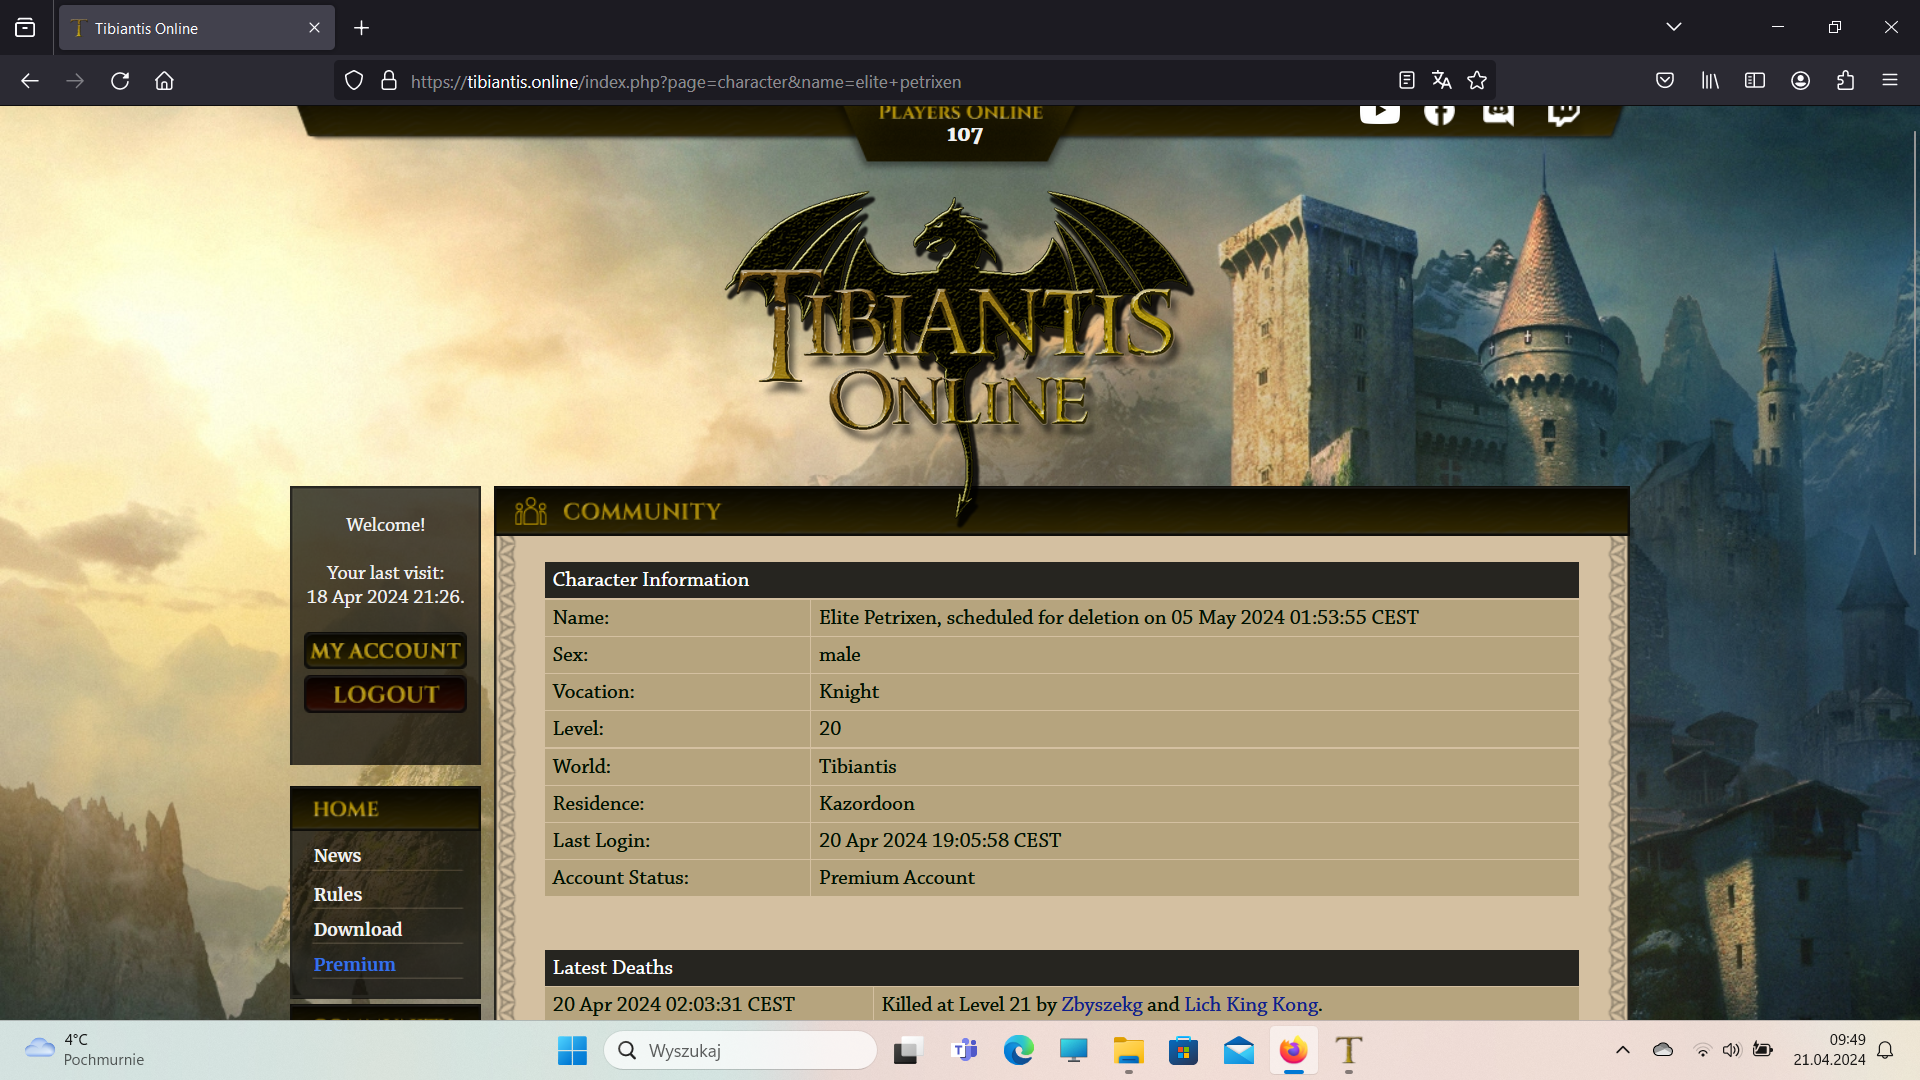The height and width of the screenshot is (1080, 1920).
Task: Open the Facebook social icon
Action: [1439, 113]
